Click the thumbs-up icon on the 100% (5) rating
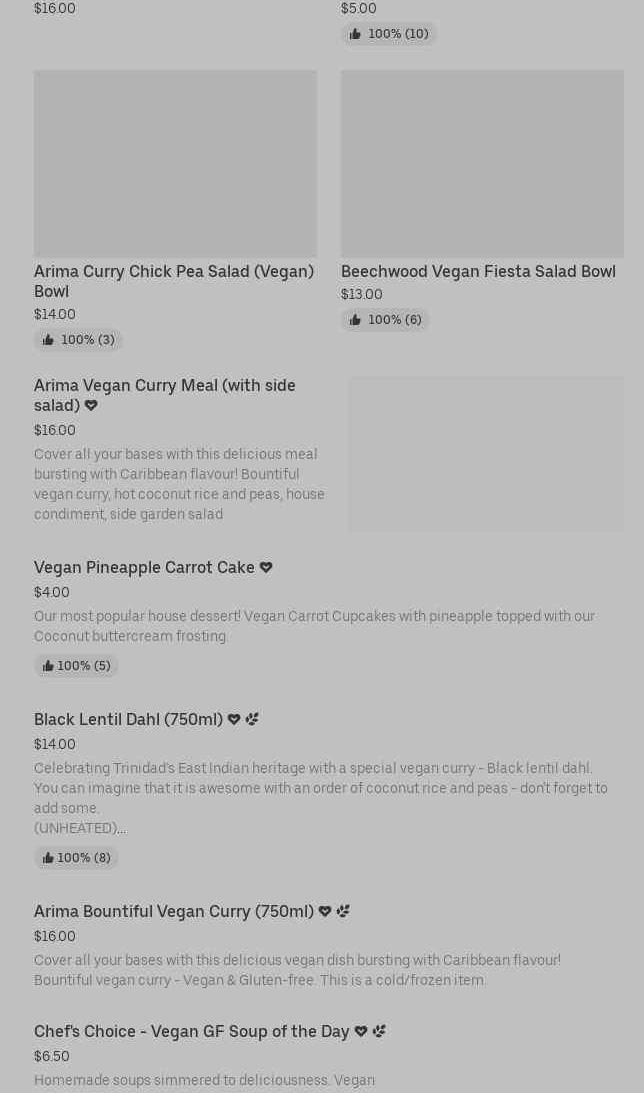This screenshot has width=644, height=1093. coord(48,666)
